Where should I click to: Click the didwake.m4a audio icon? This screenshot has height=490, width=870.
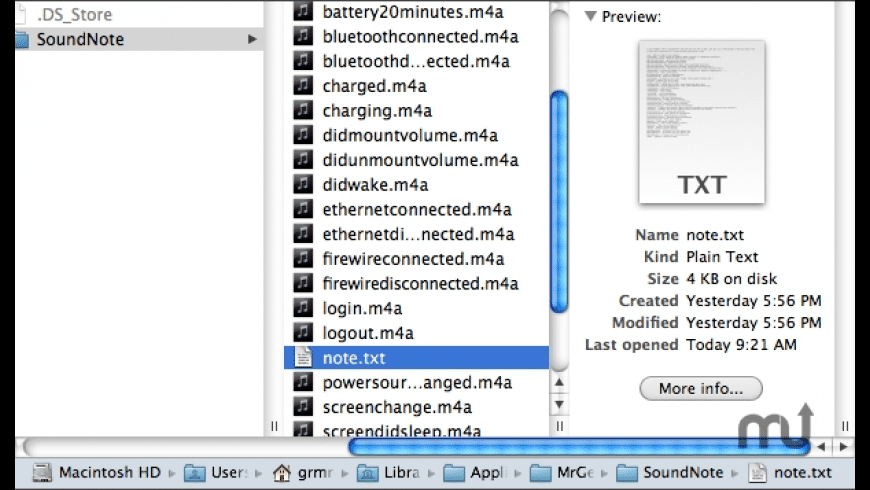[303, 184]
